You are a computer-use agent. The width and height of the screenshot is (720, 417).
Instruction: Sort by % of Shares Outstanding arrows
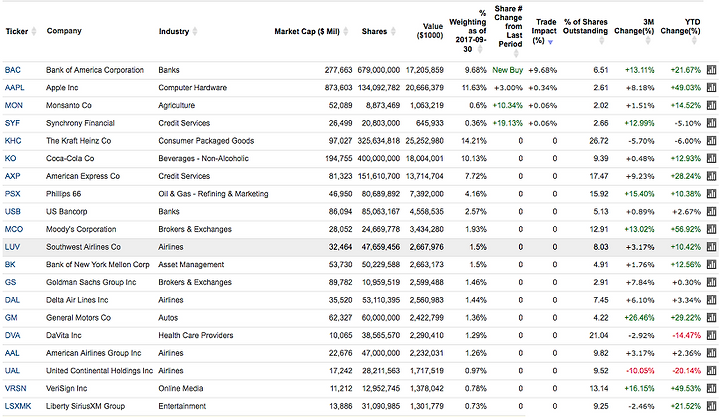[601, 40]
